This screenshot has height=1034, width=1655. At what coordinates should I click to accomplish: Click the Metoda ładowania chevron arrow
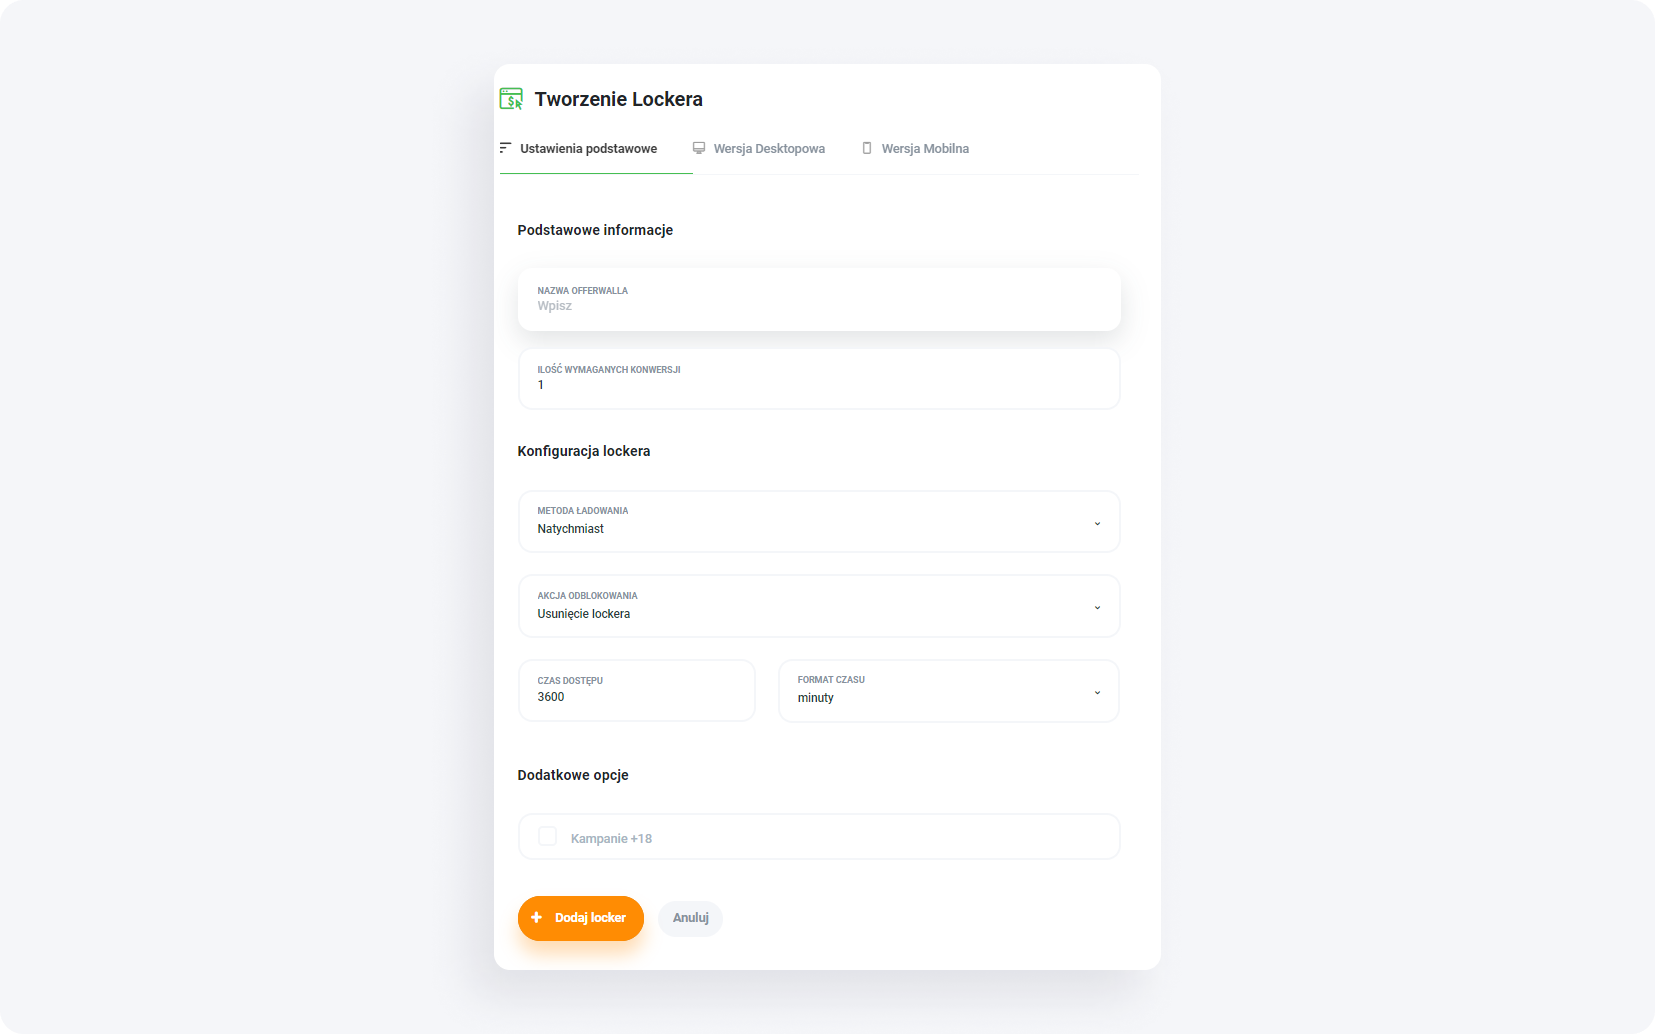click(x=1097, y=524)
